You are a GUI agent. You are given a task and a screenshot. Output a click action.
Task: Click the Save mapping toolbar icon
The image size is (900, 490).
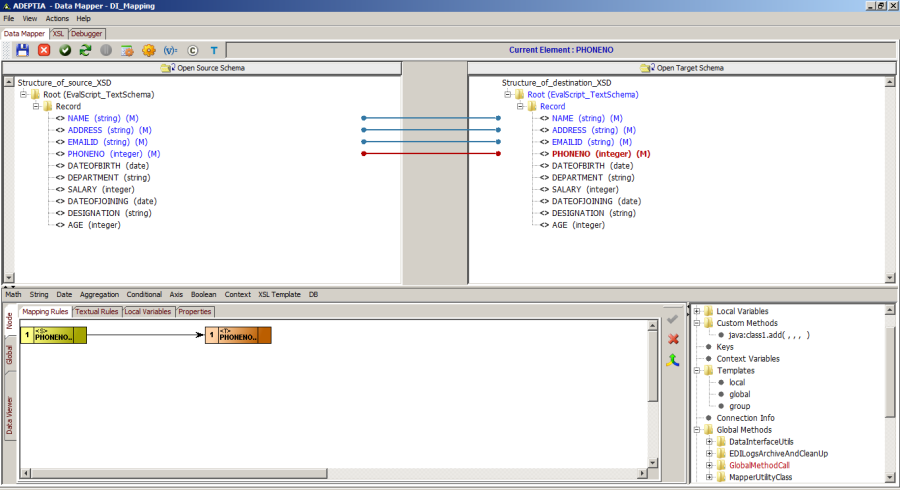(x=22, y=49)
